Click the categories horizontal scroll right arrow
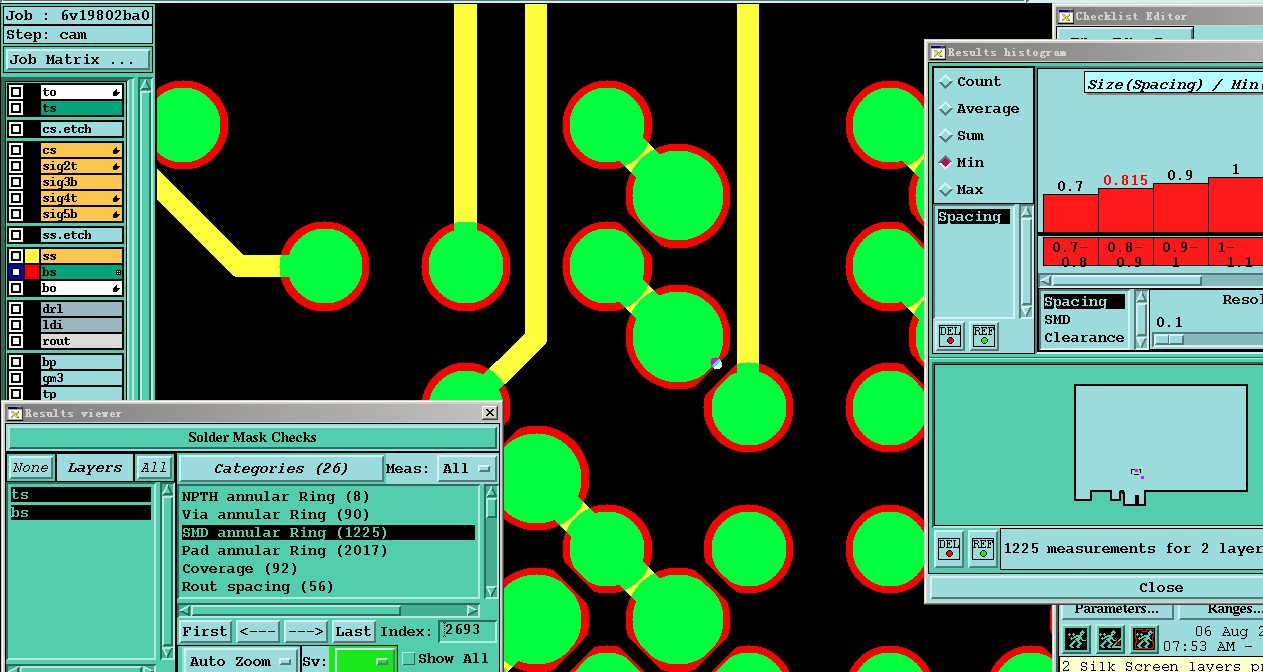This screenshot has width=1263, height=672. [473, 610]
